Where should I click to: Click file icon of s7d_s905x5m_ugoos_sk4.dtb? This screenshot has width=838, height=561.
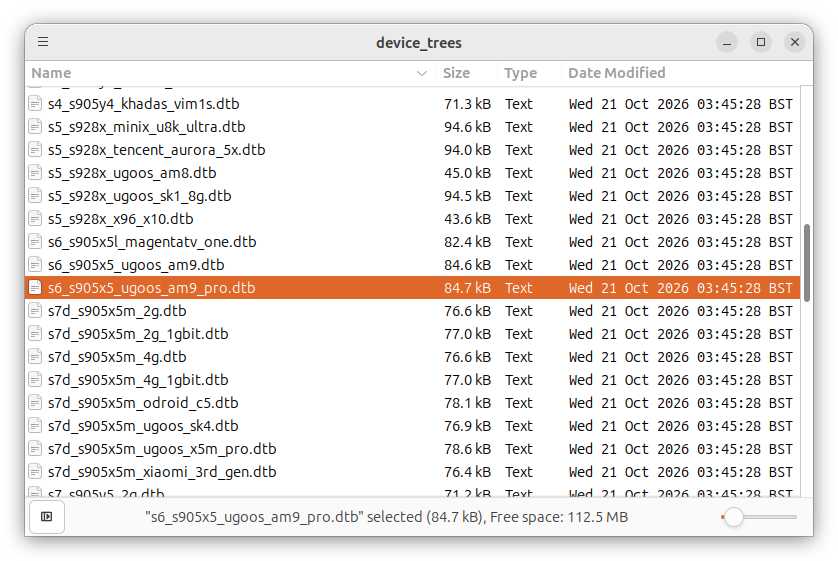tap(35, 425)
